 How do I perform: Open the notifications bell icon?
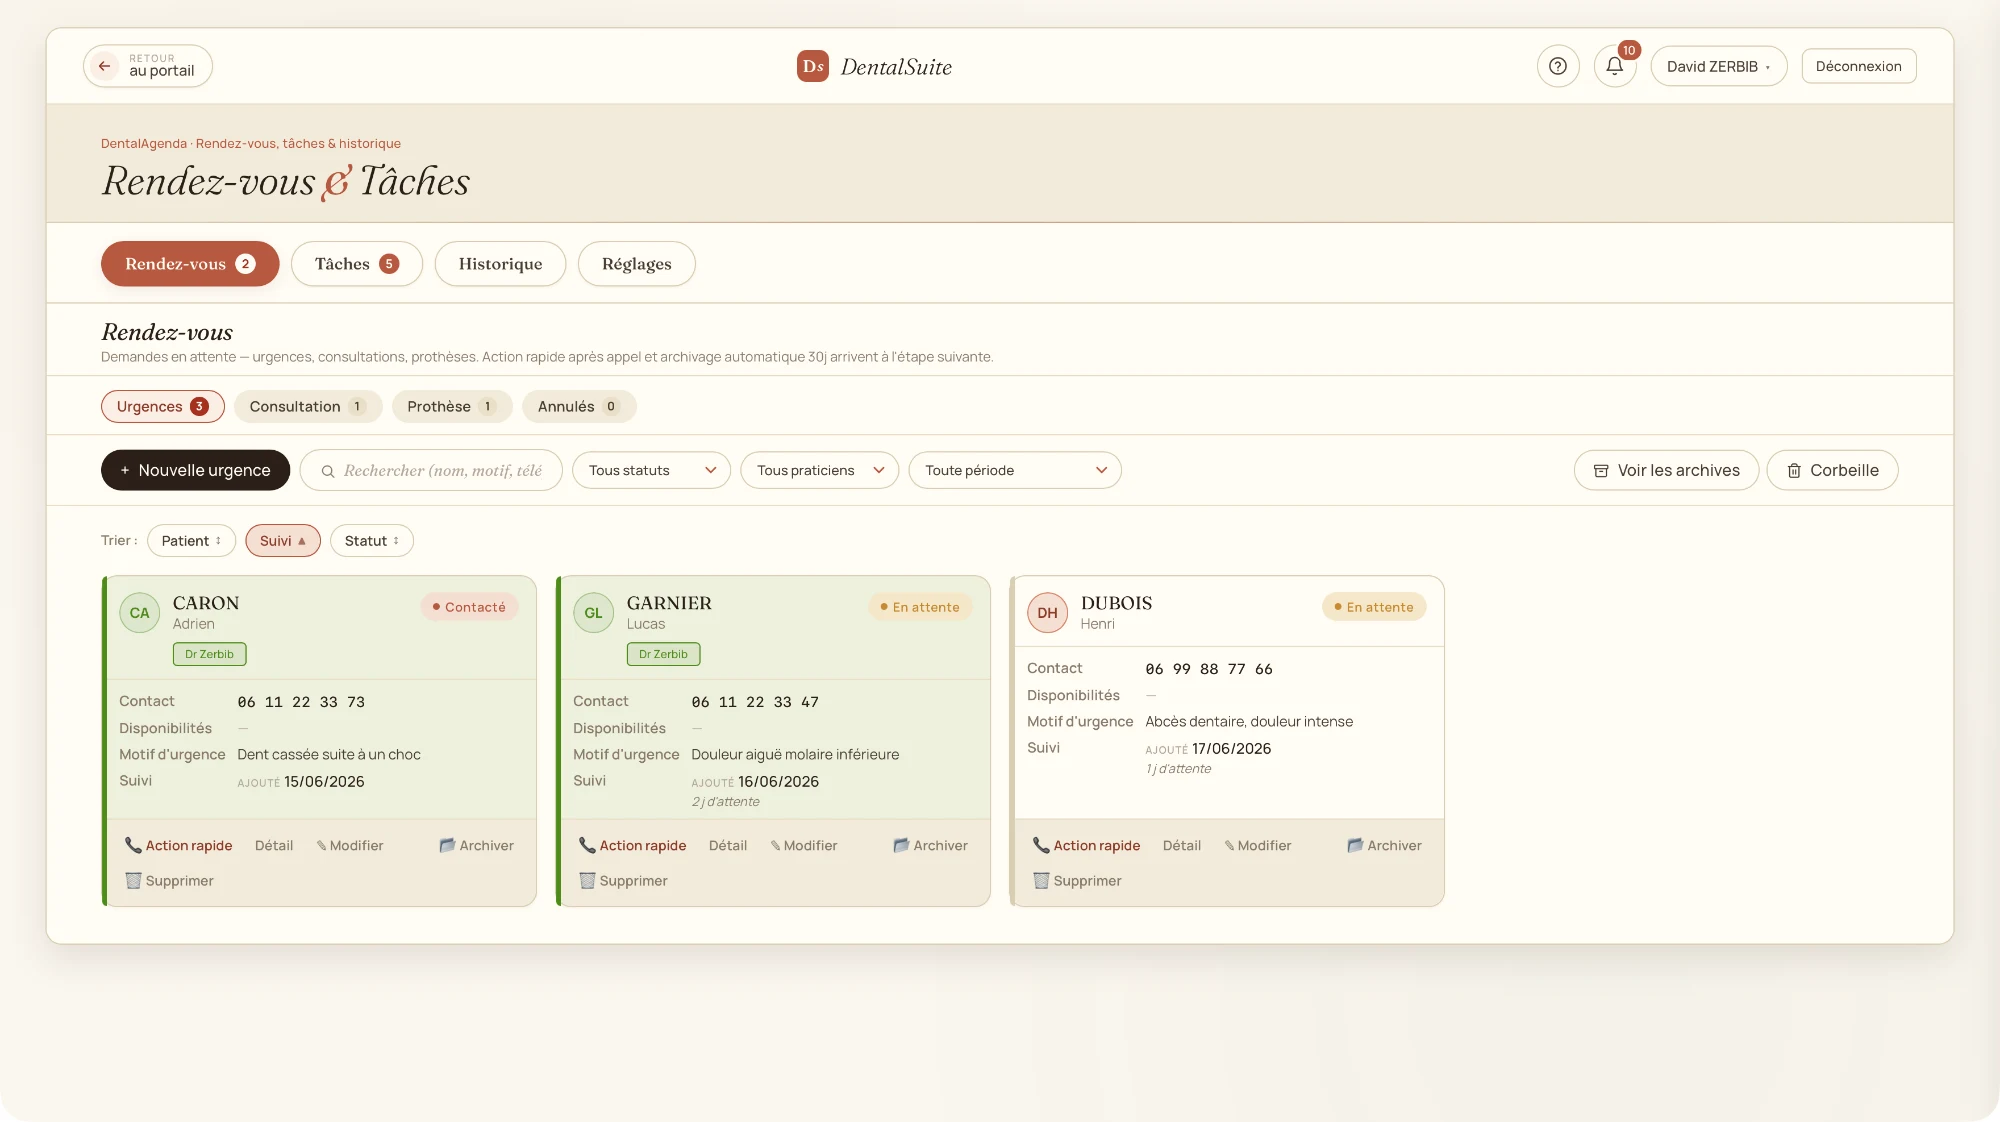coord(1614,66)
